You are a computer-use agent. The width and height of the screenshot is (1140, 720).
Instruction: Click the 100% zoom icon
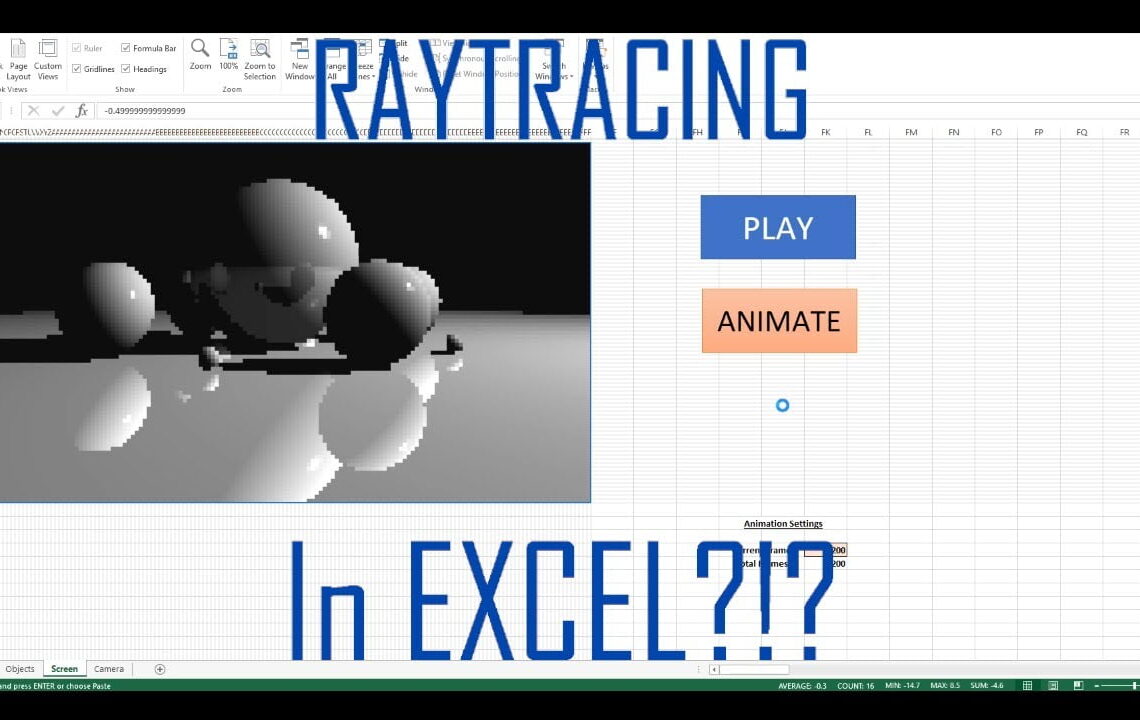coord(228,55)
